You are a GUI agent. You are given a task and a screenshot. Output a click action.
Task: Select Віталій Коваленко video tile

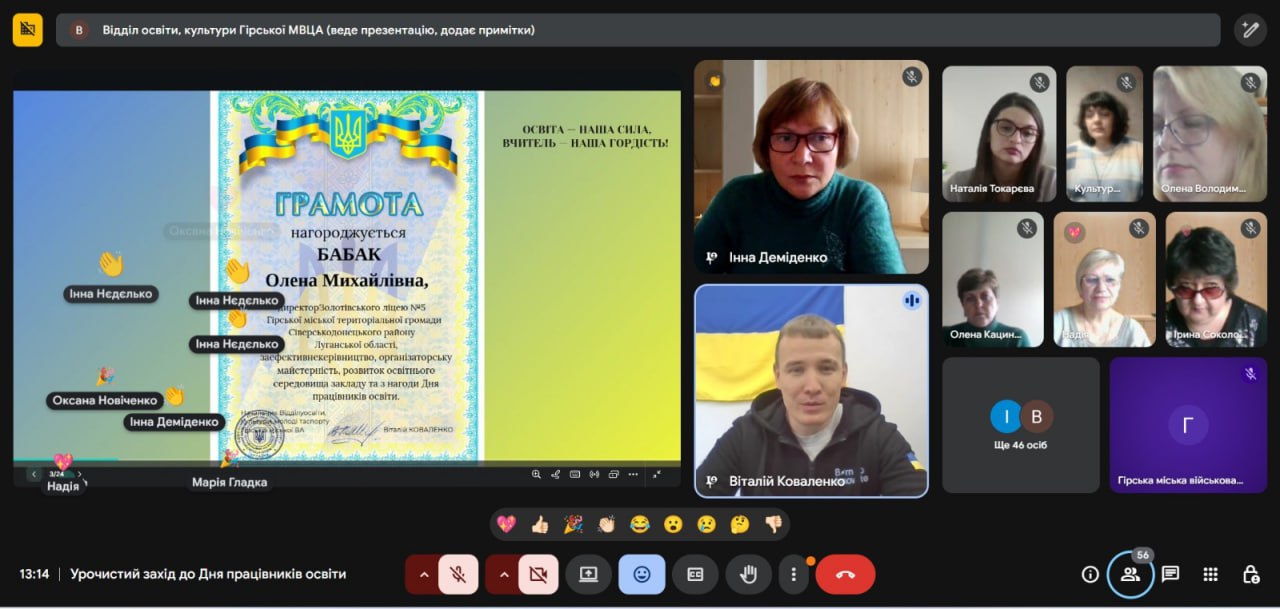click(x=811, y=391)
